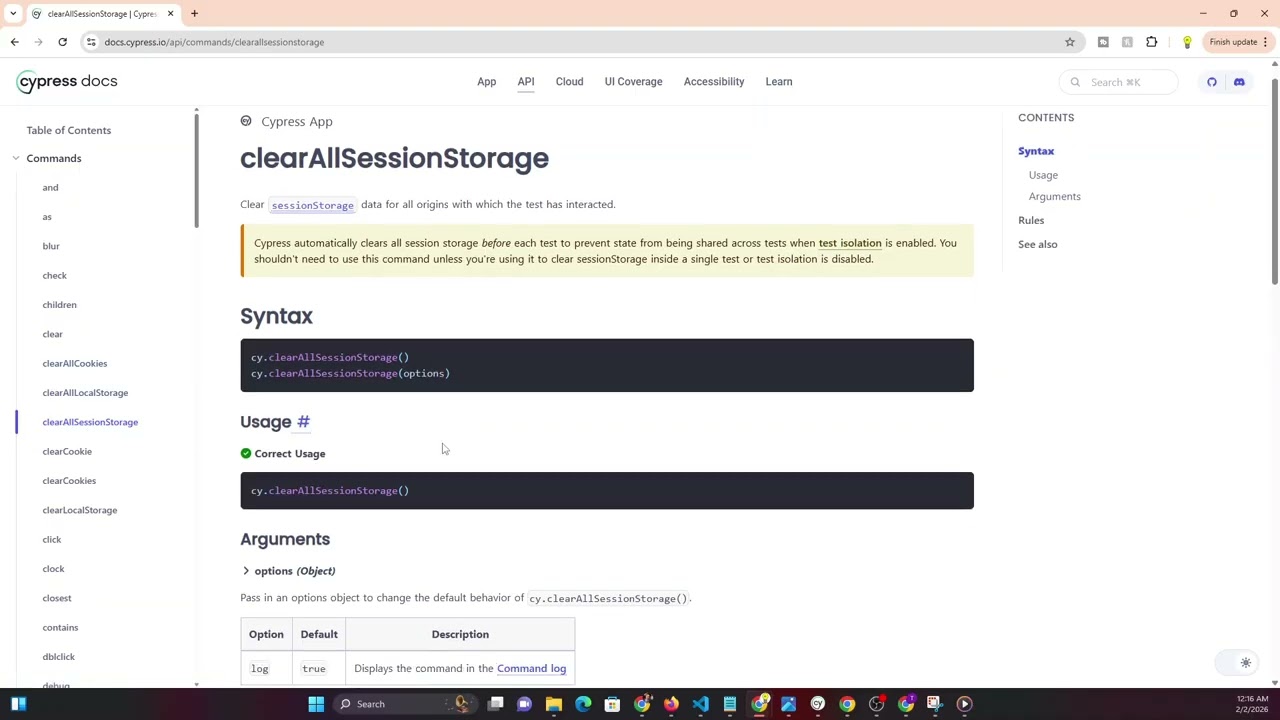Click the Usage heading anchor hash link

303,422
